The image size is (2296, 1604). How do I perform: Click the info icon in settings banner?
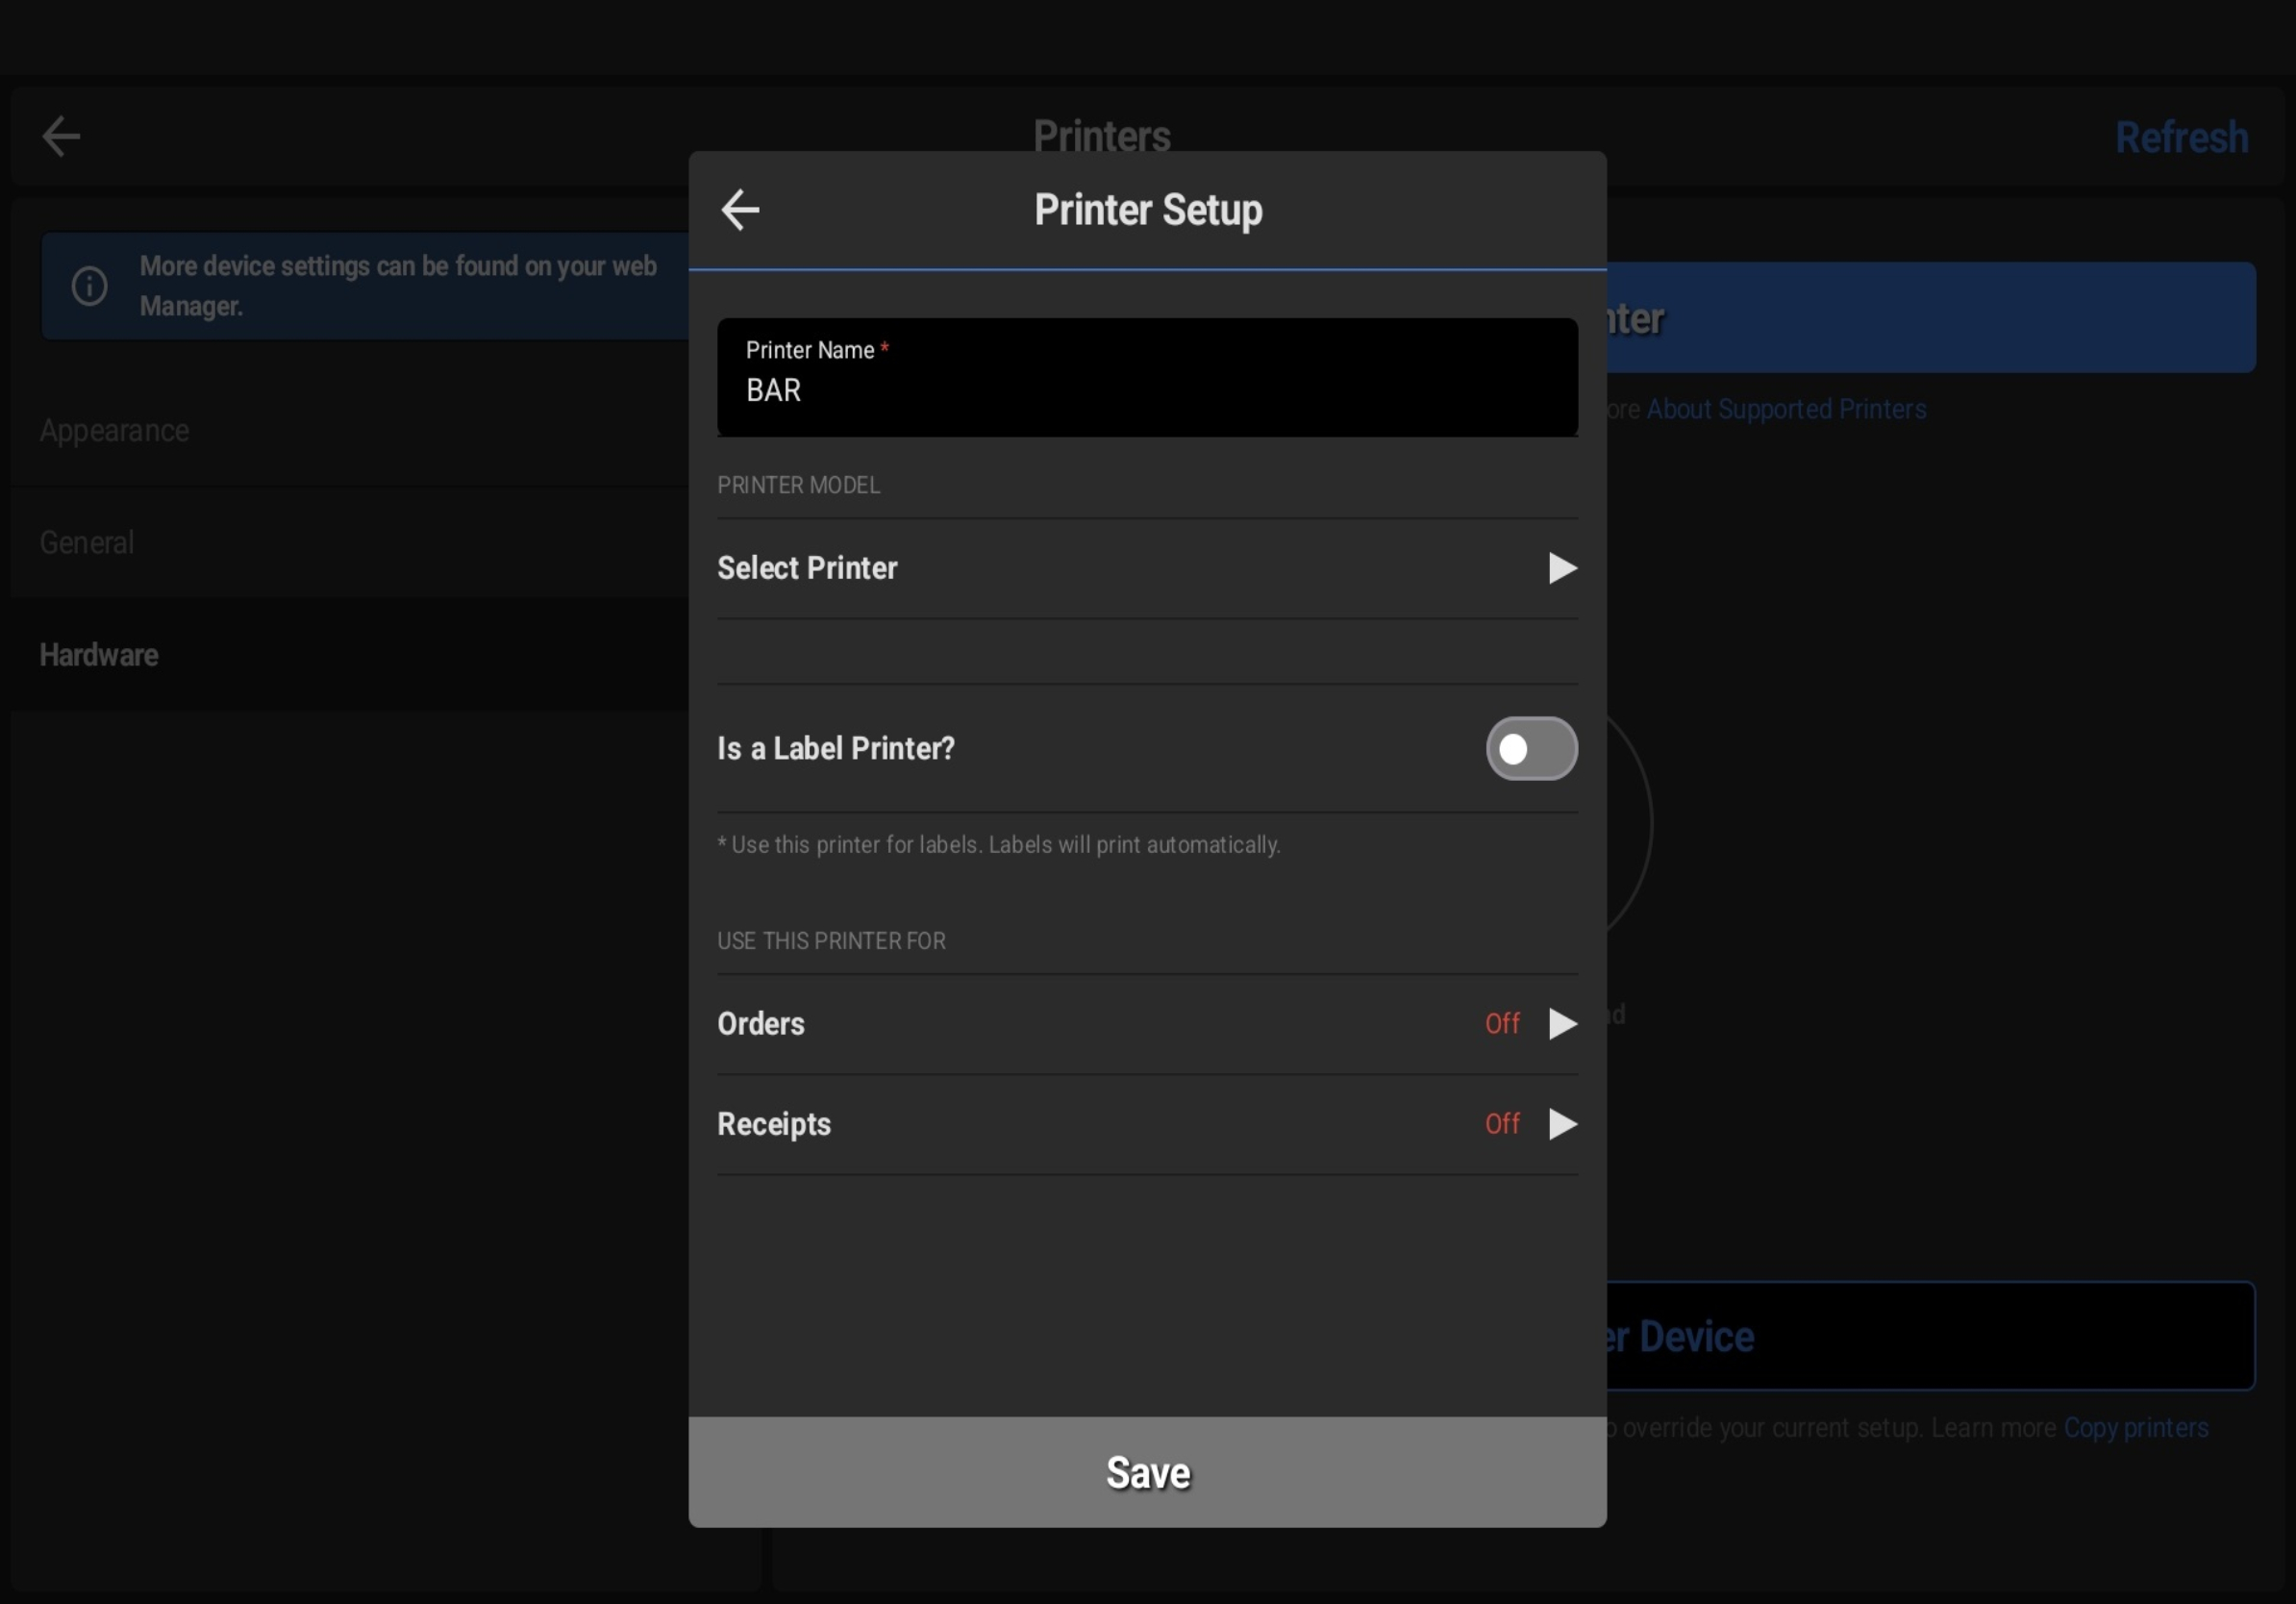(x=89, y=286)
